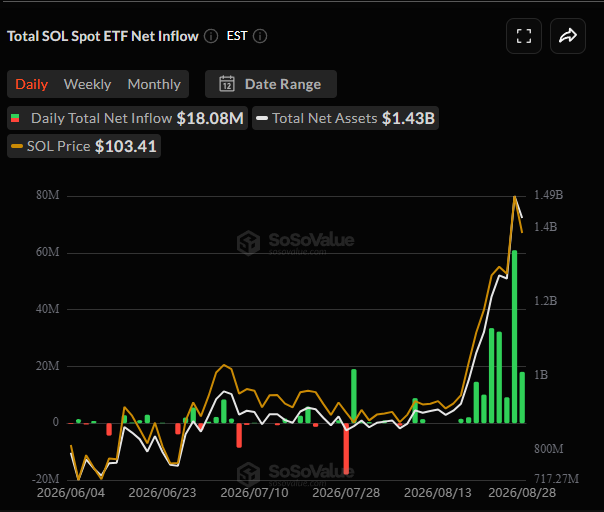Switch to the Daily view tab
The height and width of the screenshot is (512, 604).
click(x=32, y=84)
